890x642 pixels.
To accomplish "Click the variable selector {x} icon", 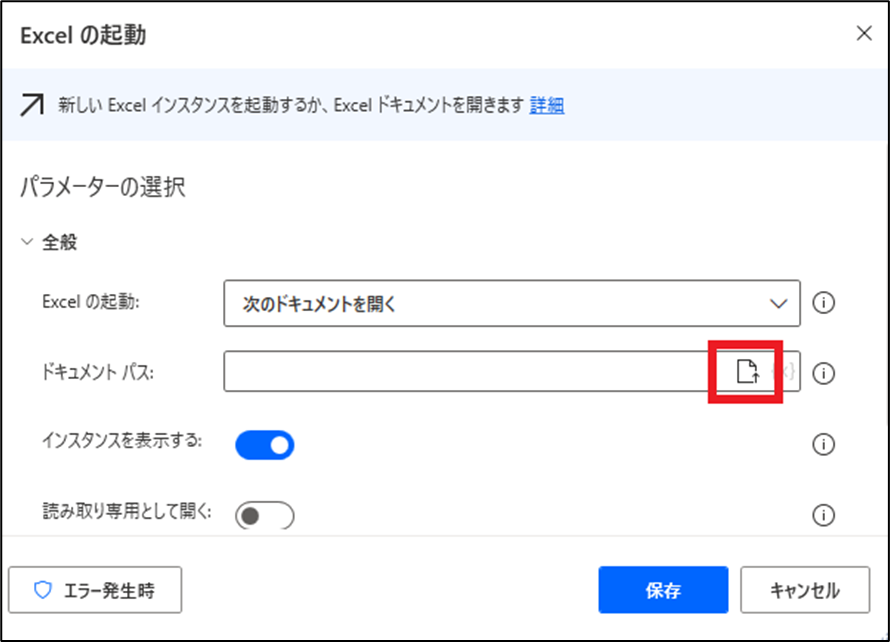I will pos(786,372).
